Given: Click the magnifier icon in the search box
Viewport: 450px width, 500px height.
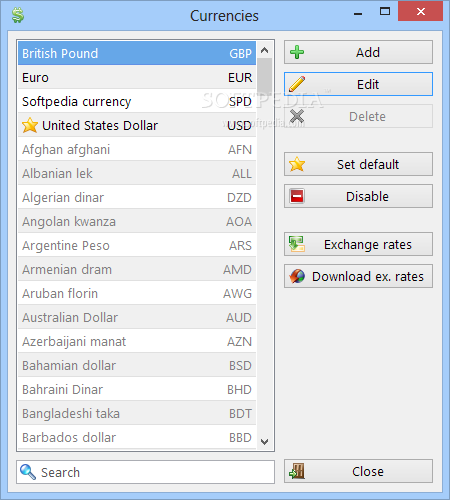Looking at the screenshot, I should pyautogui.click(x=28, y=472).
